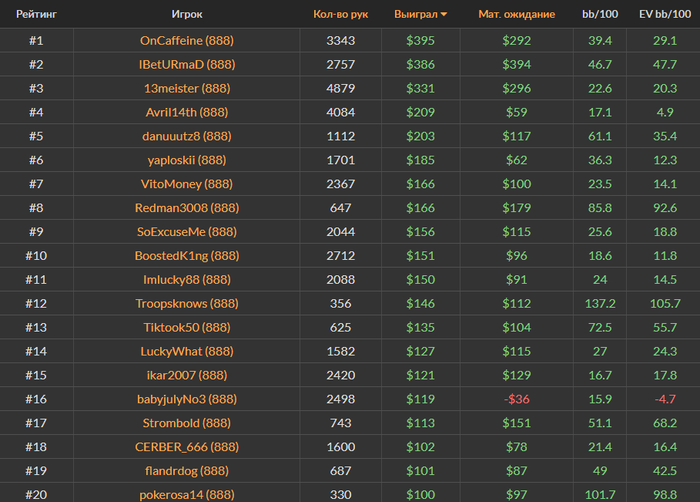The image size is (700, 502).
Task: Select babyjulyNo3 (888) player
Action: (187, 399)
